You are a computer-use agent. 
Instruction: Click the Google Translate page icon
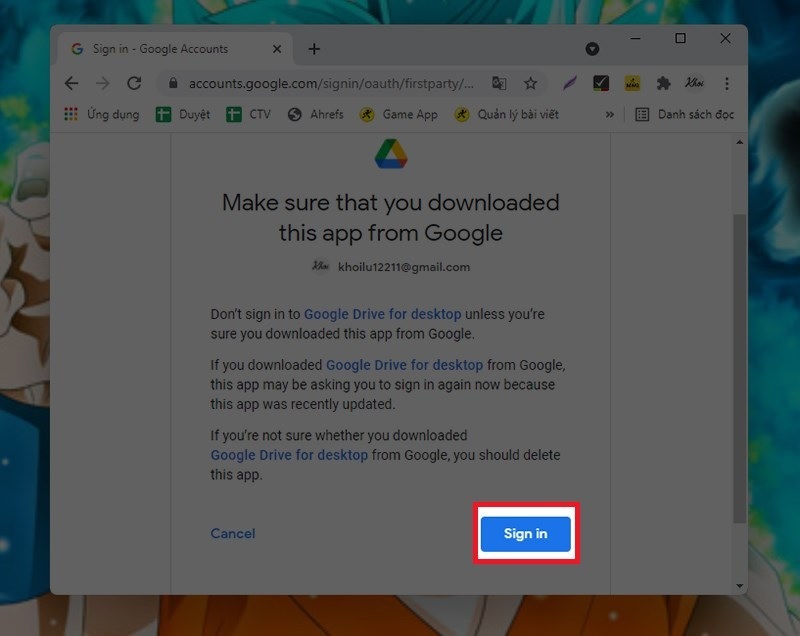coord(499,83)
